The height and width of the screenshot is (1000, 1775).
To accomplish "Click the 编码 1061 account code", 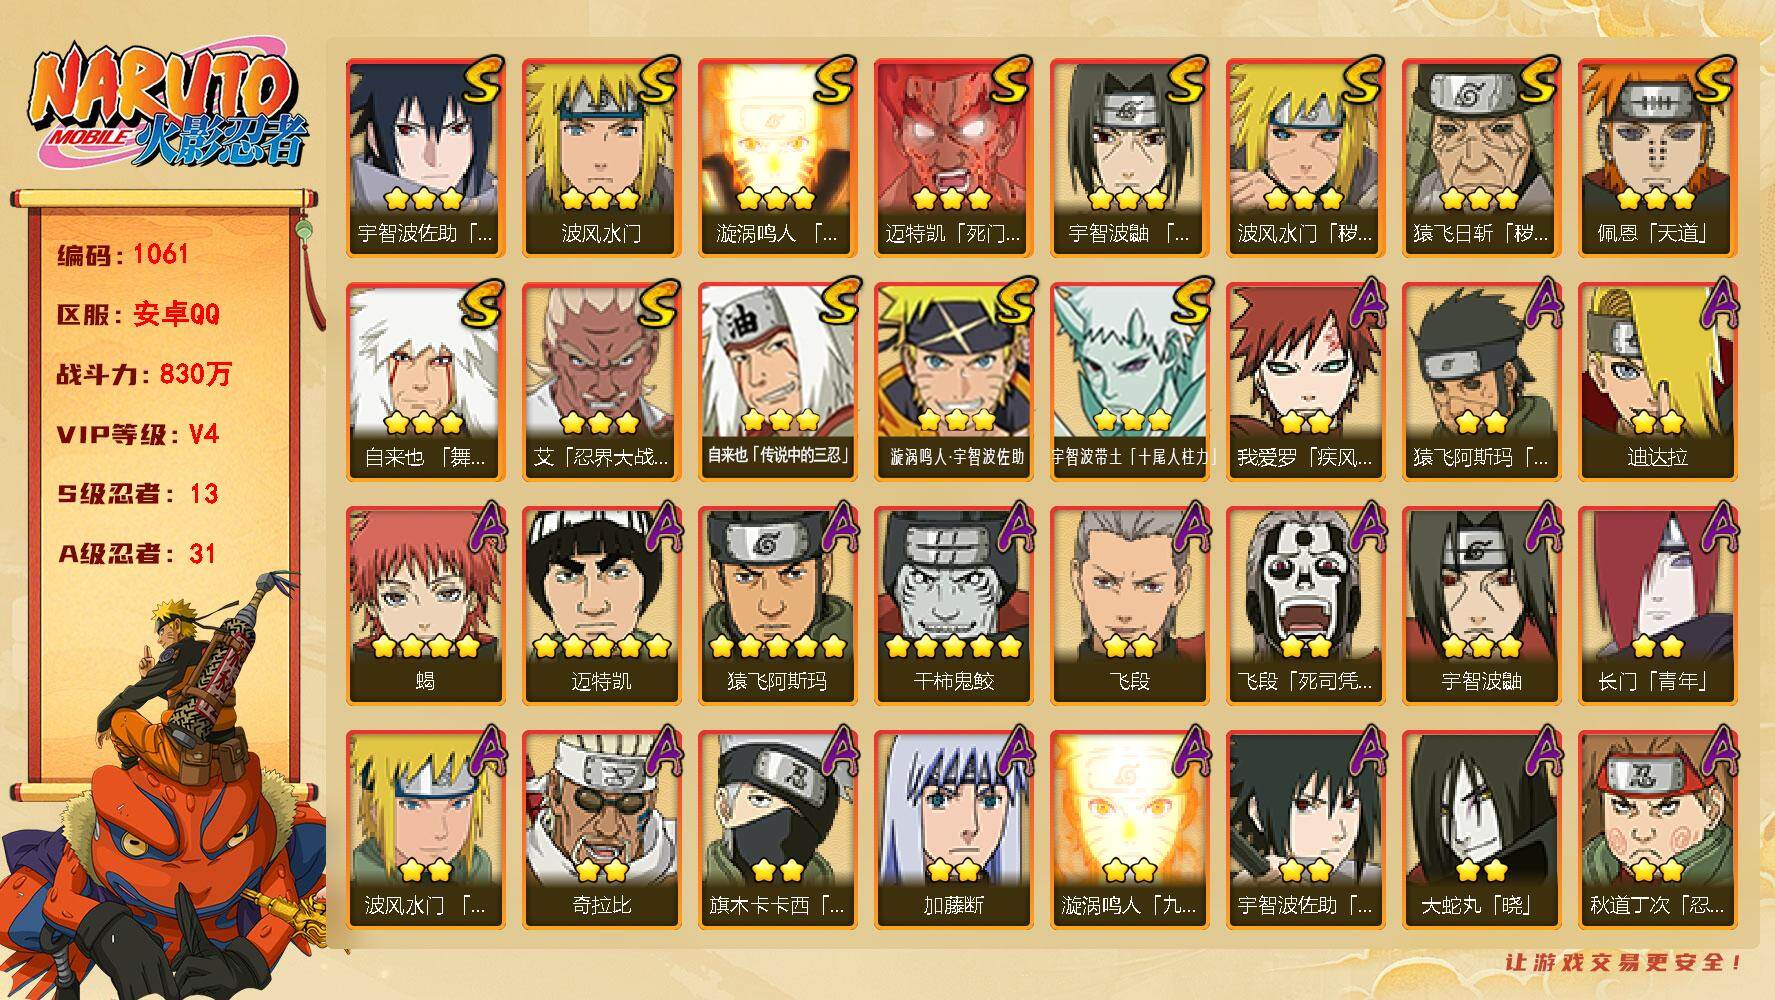I will pos(123,254).
